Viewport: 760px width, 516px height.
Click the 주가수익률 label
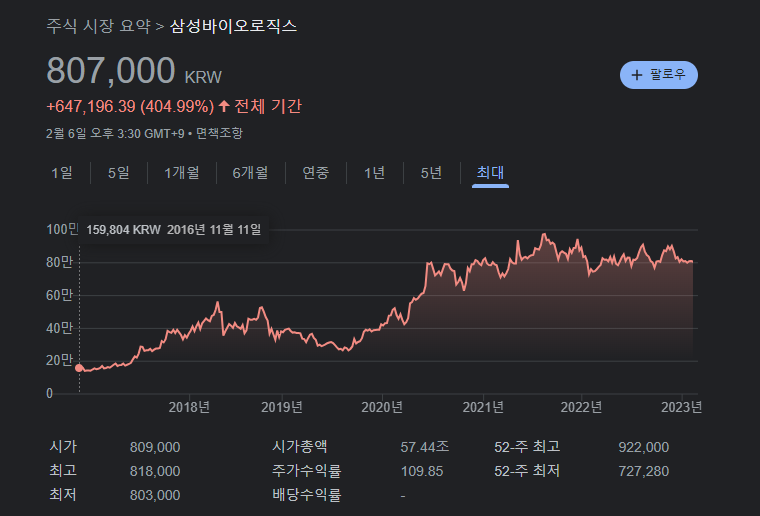pyautogui.click(x=307, y=470)
